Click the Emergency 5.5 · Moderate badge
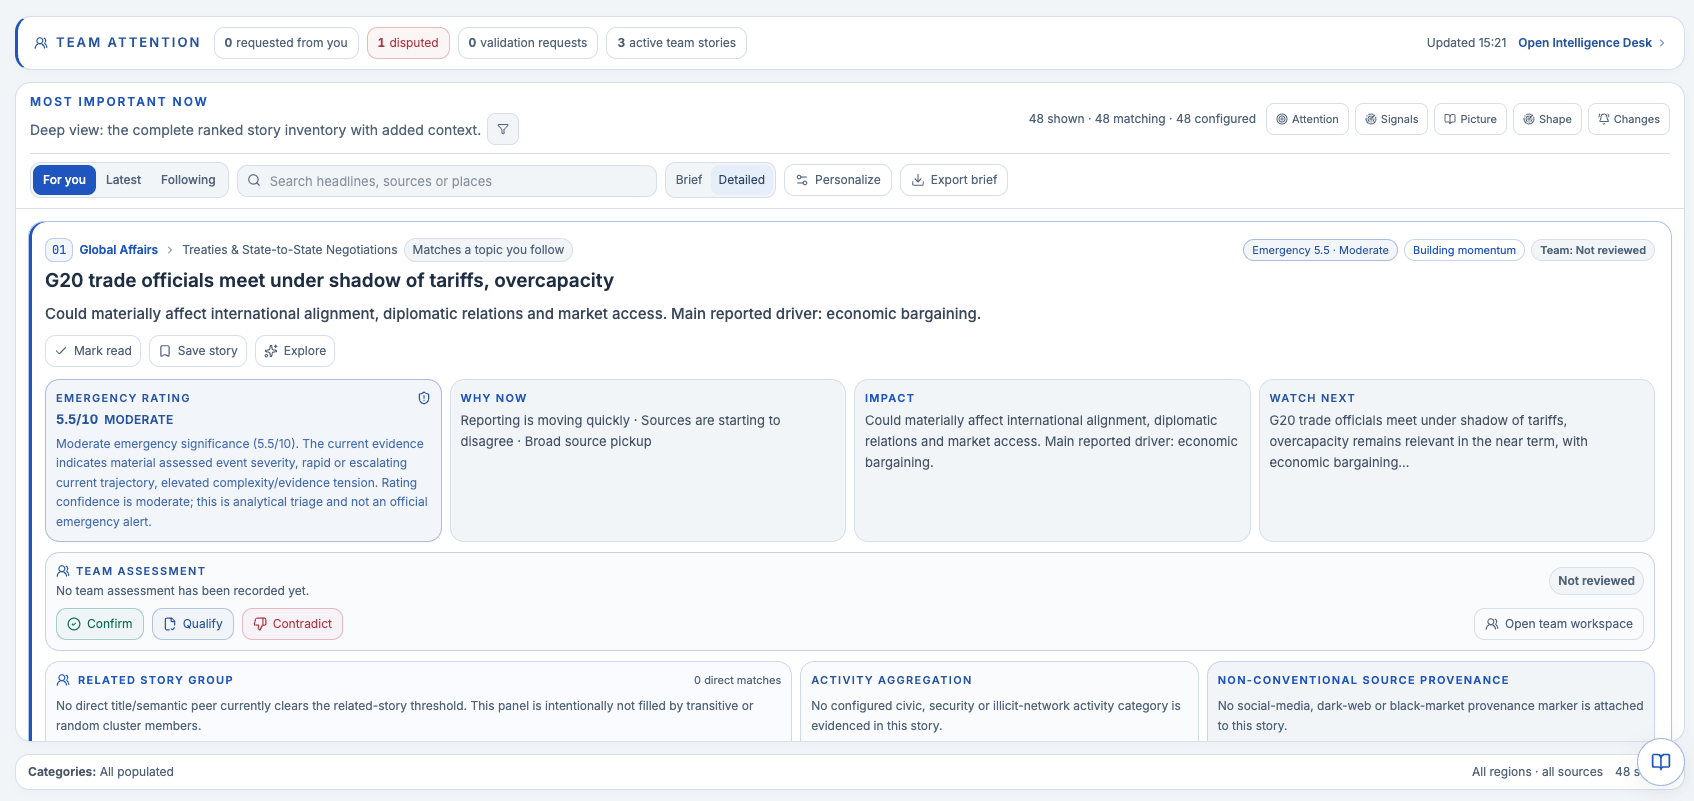The width and height of the screenshot is (1694, 801). click(x=1320, y=250)
